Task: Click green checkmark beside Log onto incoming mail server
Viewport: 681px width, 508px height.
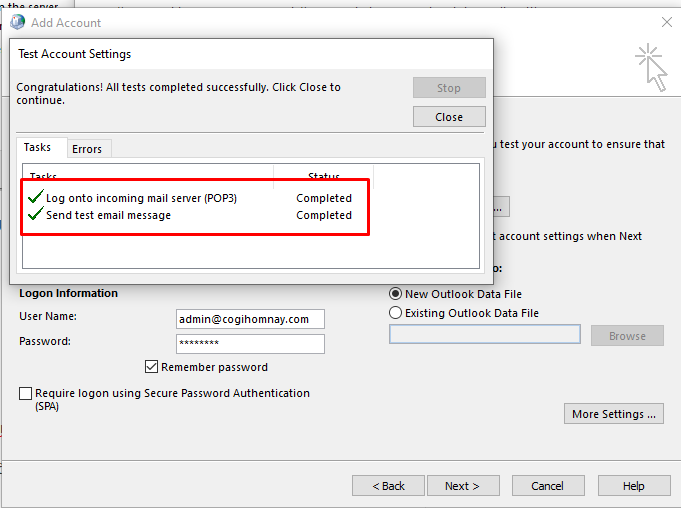Action: [36, 198]
